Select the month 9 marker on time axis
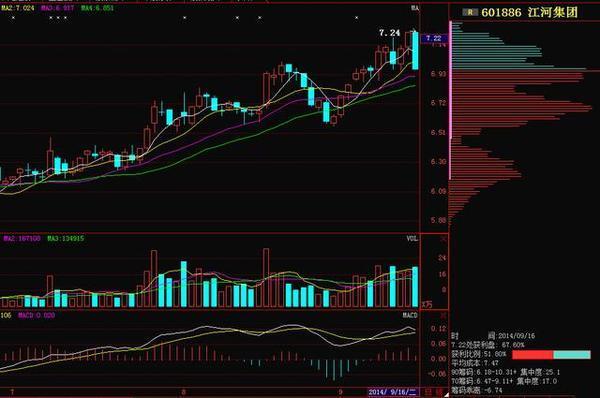 point(340,392)
